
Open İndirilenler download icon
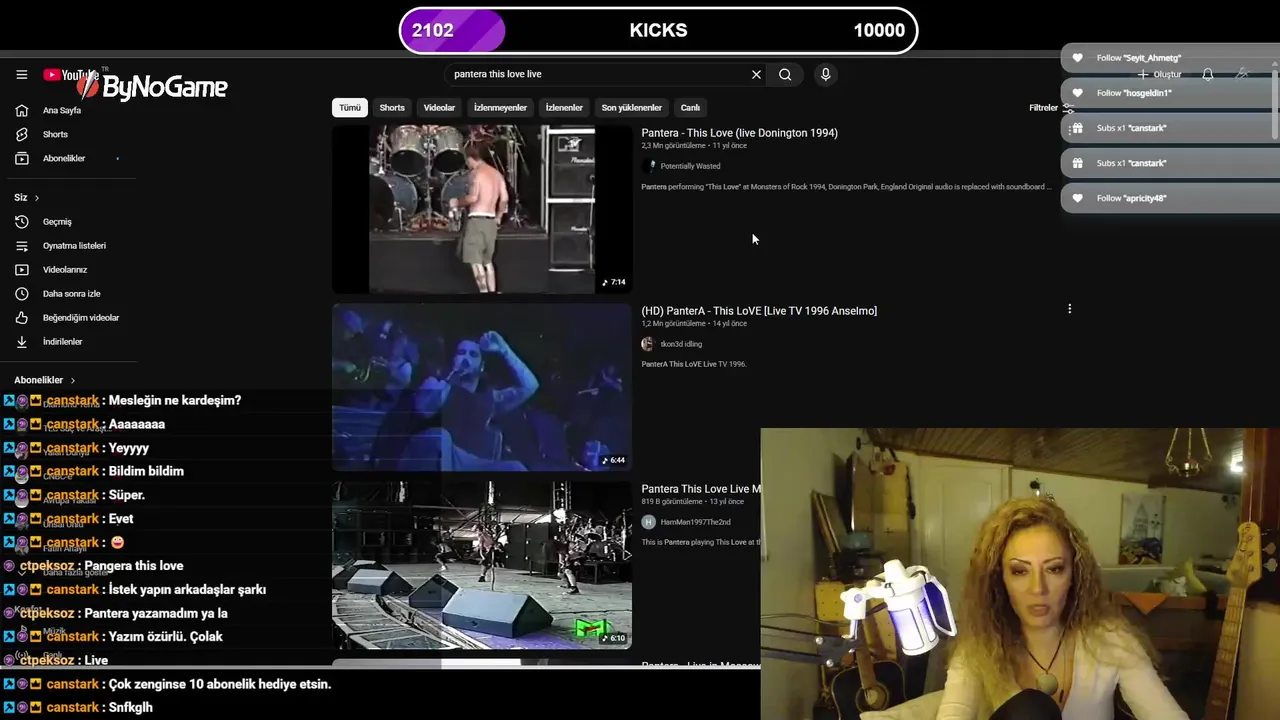coord(22,341)
